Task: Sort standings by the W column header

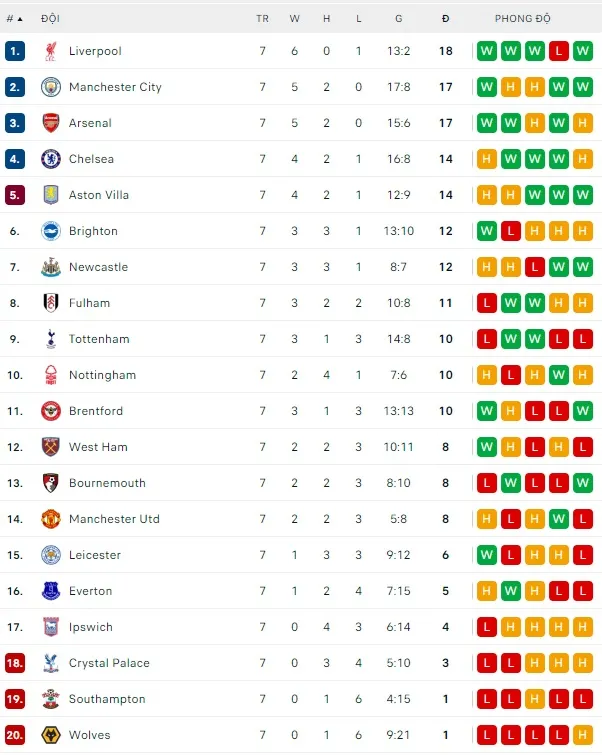Action: click(x=294, y=18)
